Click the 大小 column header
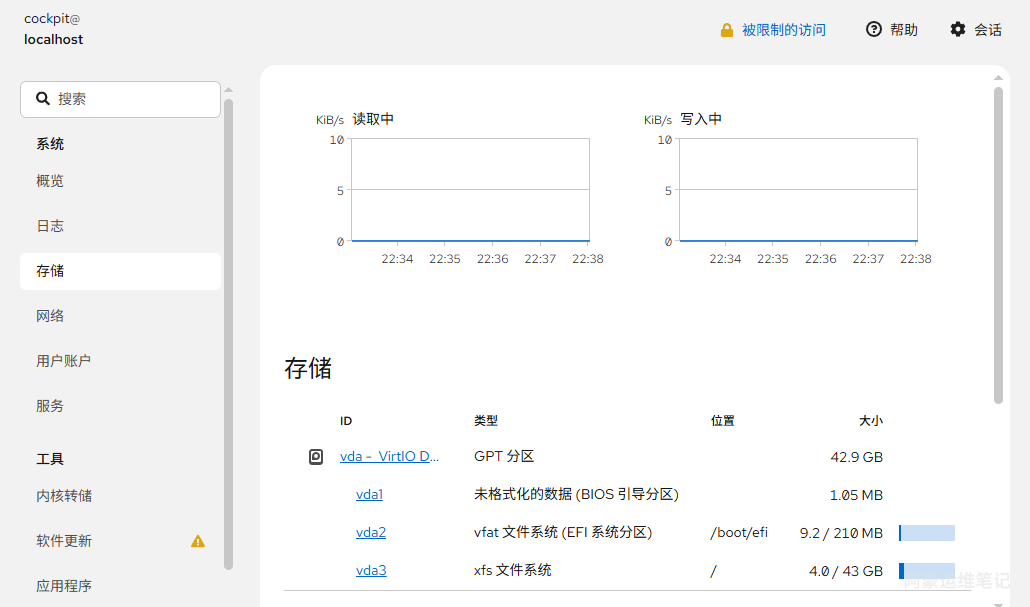The image size is (1030, 607). coord(871,421)
